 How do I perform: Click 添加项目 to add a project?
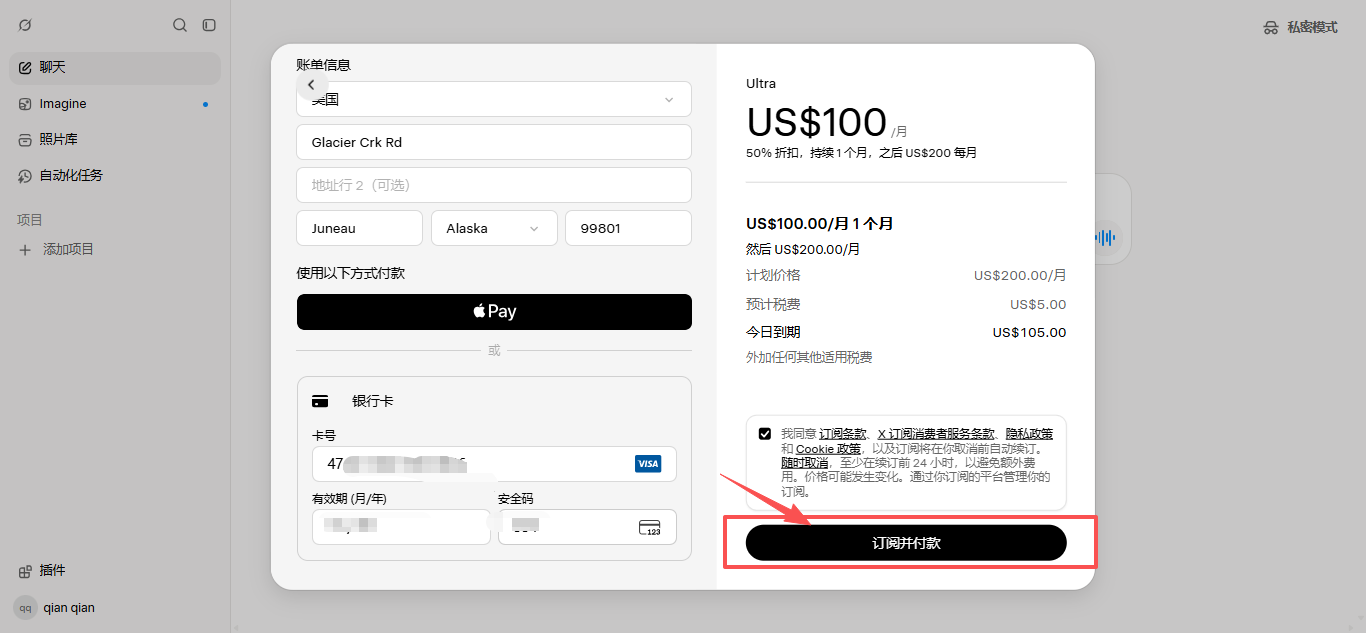pyautogui.click(x=68, y=249)
